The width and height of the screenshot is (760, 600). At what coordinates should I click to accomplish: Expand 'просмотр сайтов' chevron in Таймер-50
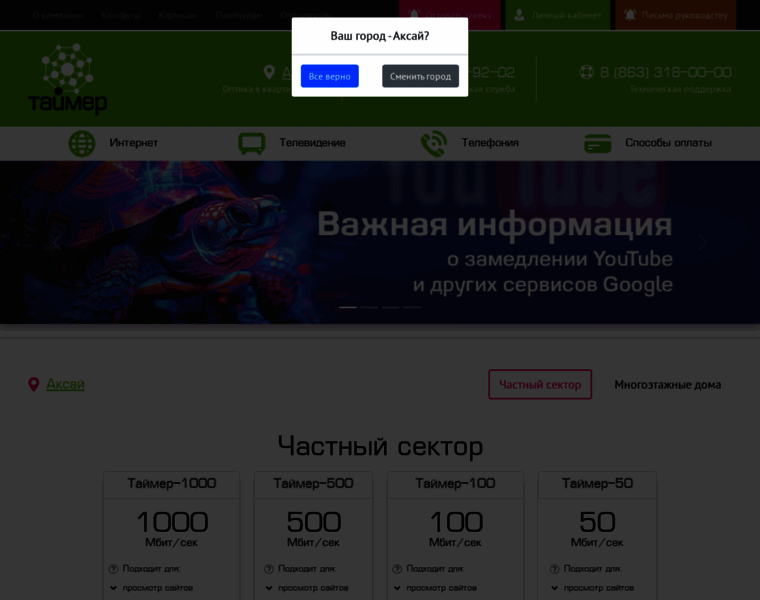tap(555, 588)
